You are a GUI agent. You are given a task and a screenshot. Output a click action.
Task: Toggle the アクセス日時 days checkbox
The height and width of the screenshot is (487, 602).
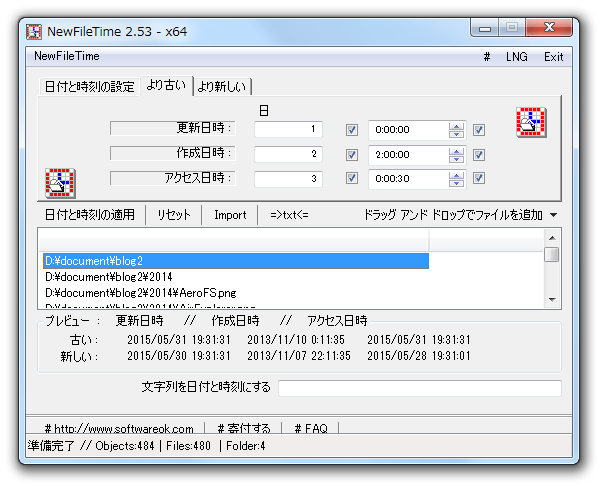click(352, 178)
